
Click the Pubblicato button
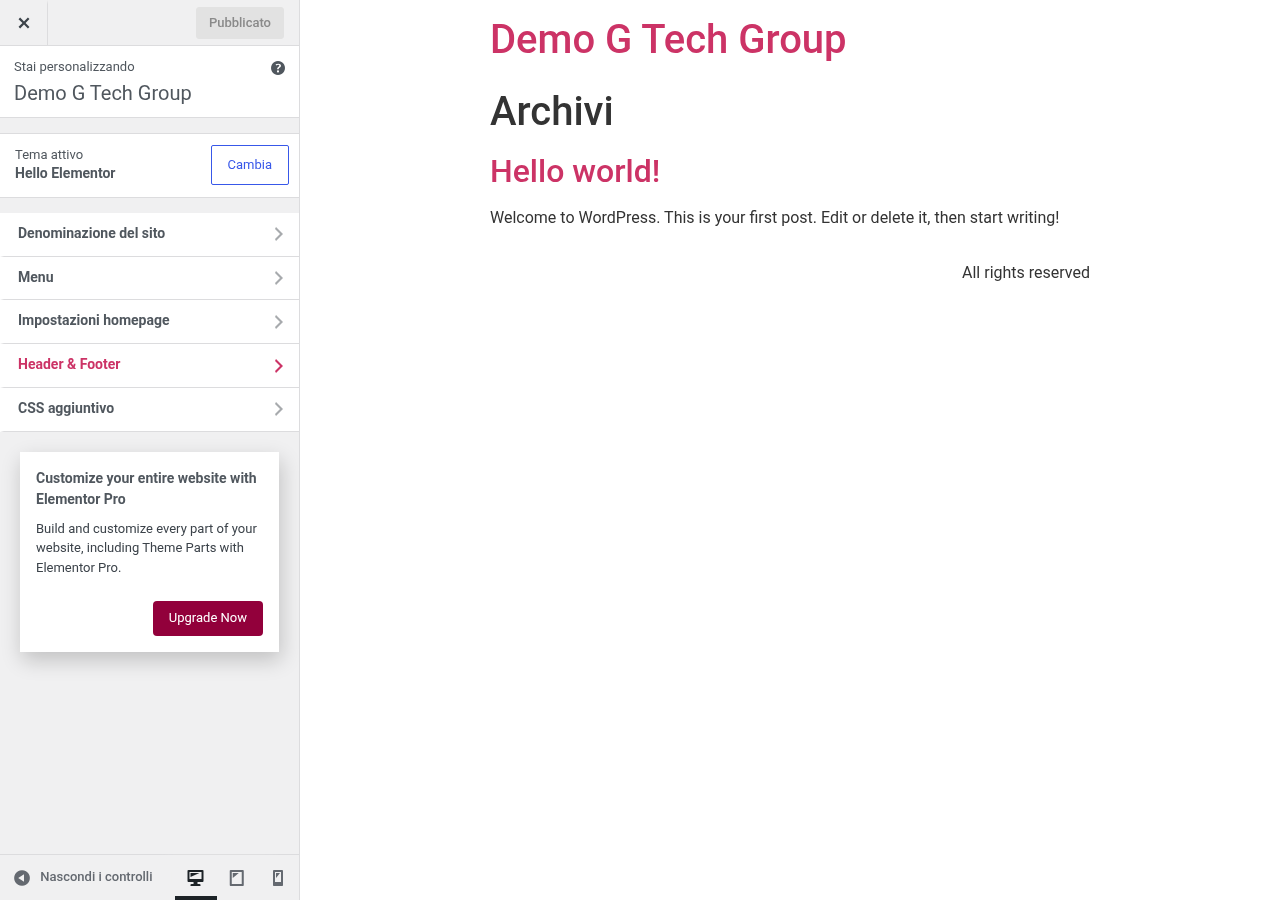pyautogui.click(x=240, y=23)
